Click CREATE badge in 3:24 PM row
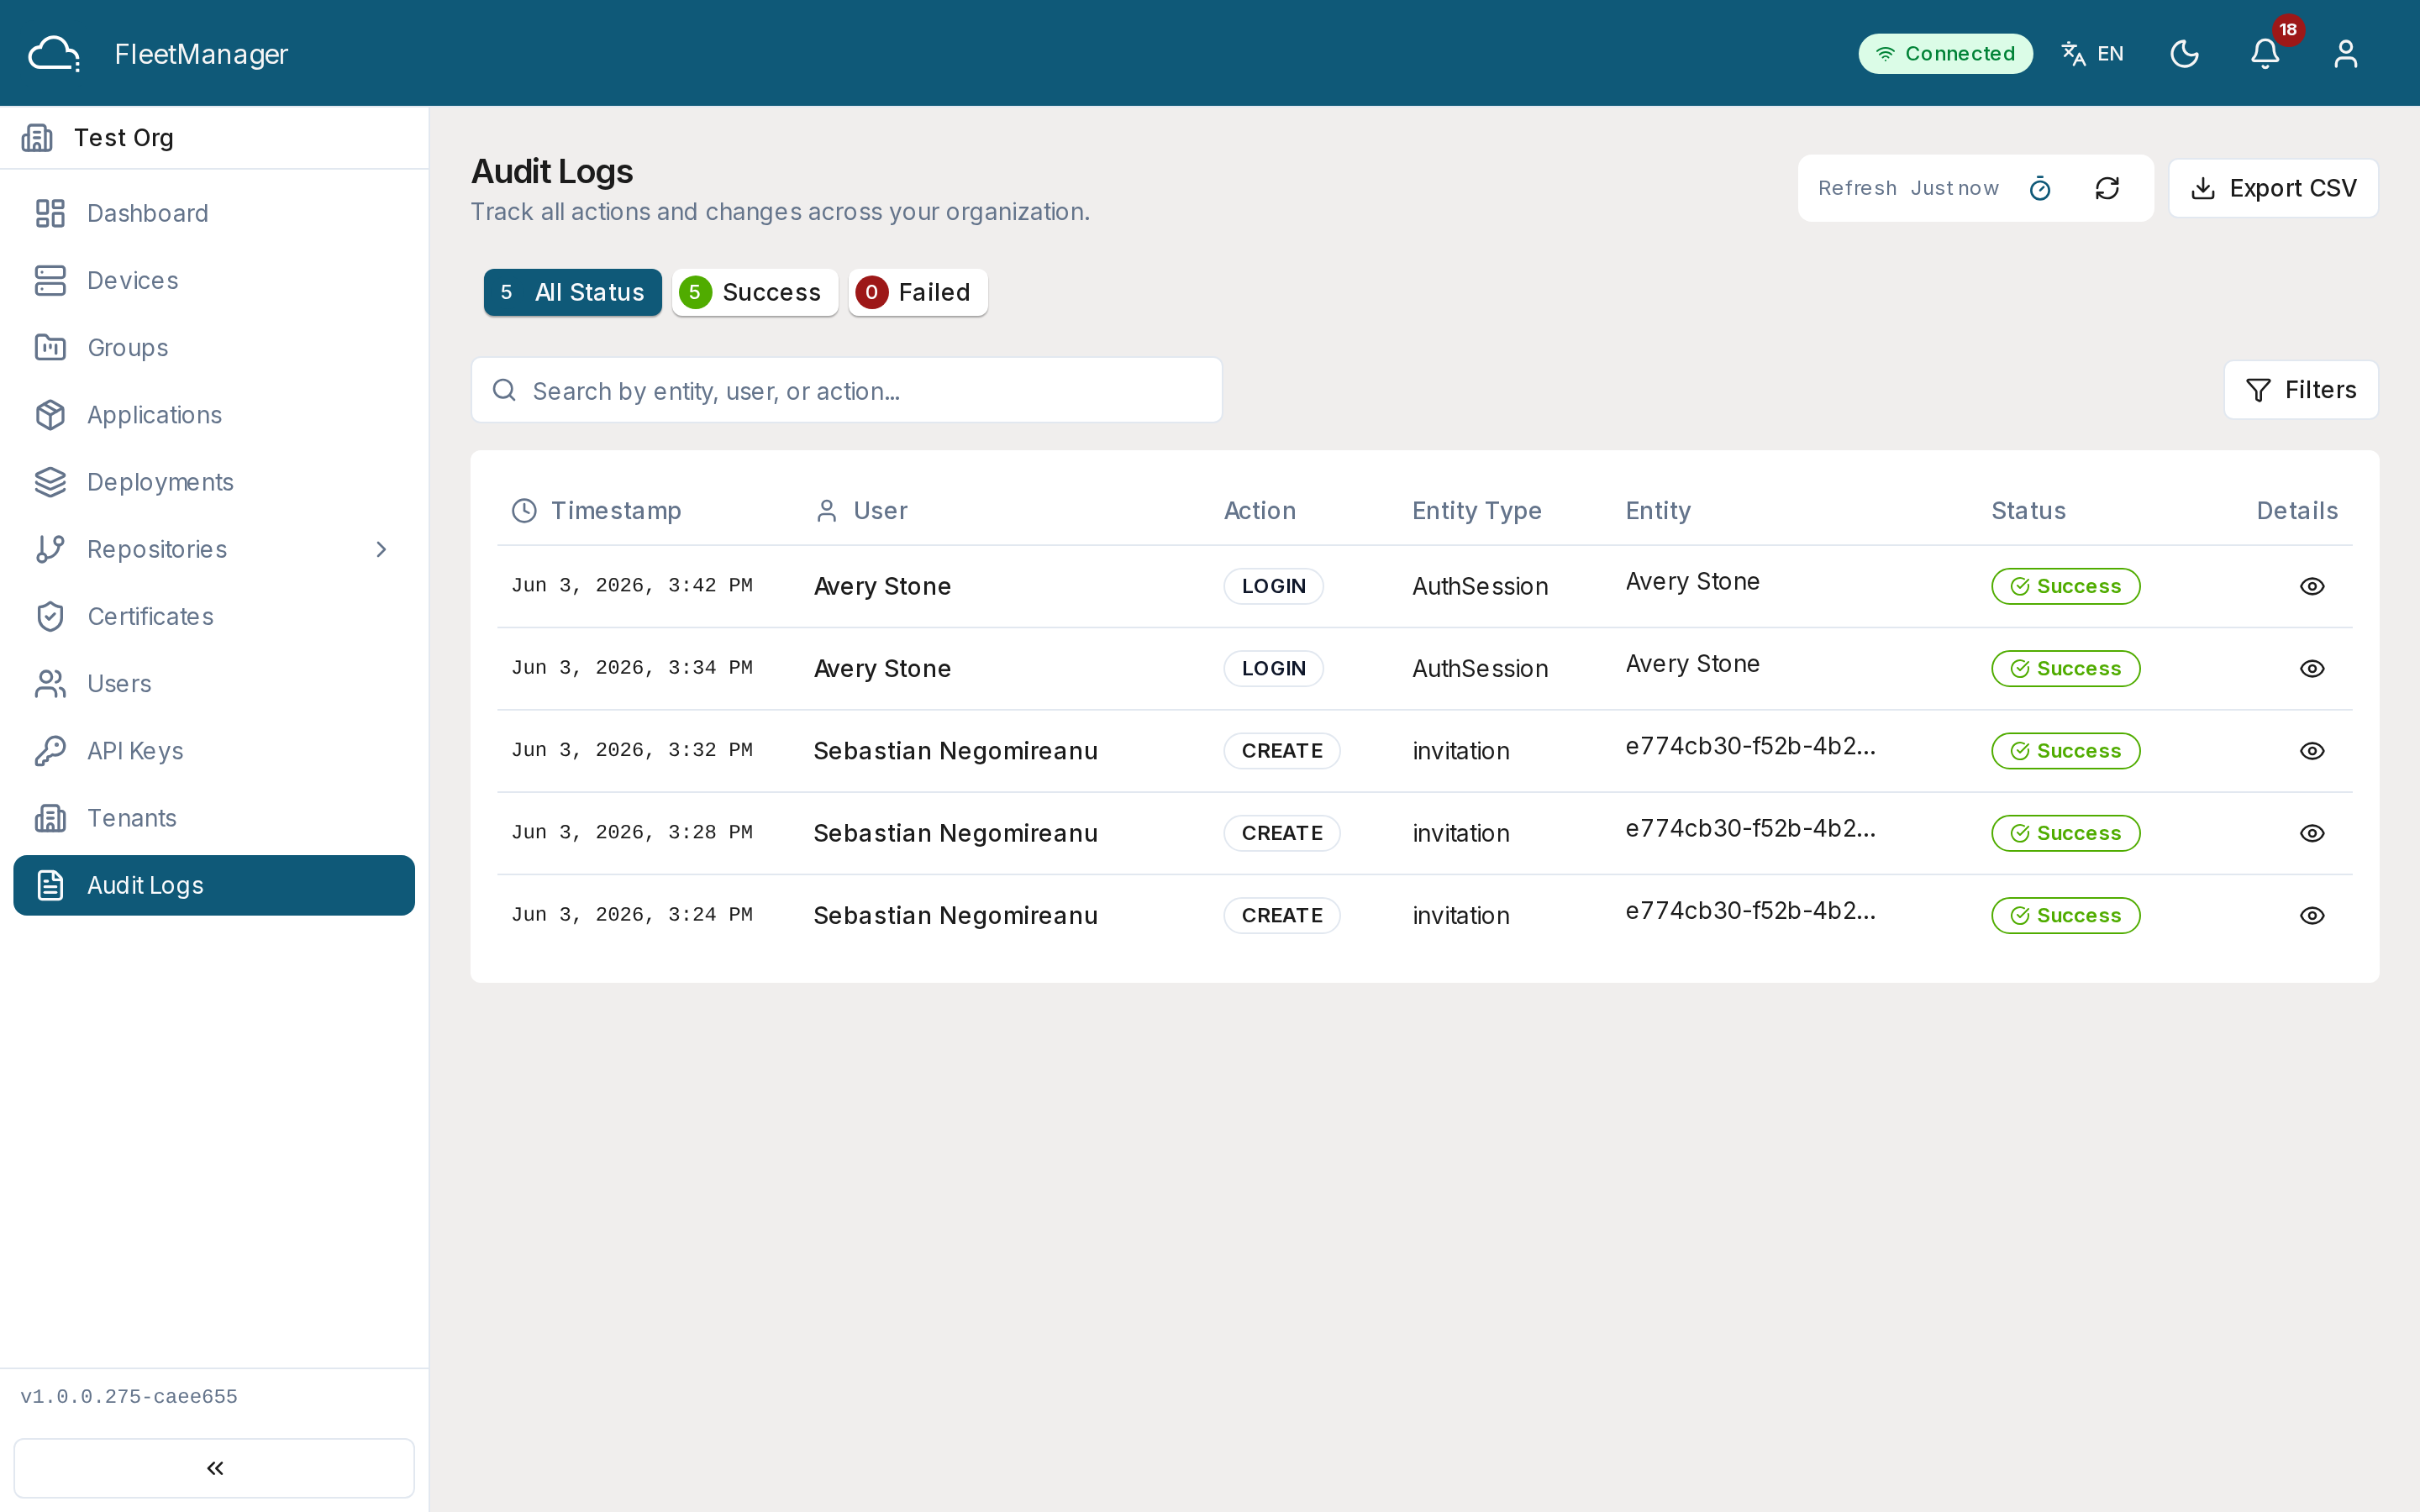 [x=1282, y=915]
